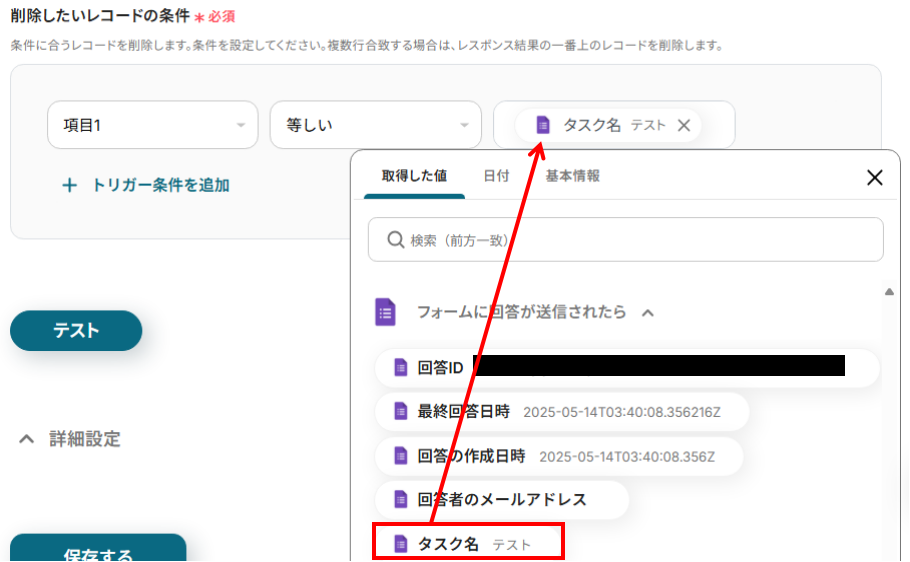Collapse the 詳細設定 section

click(x=27, y=439)
